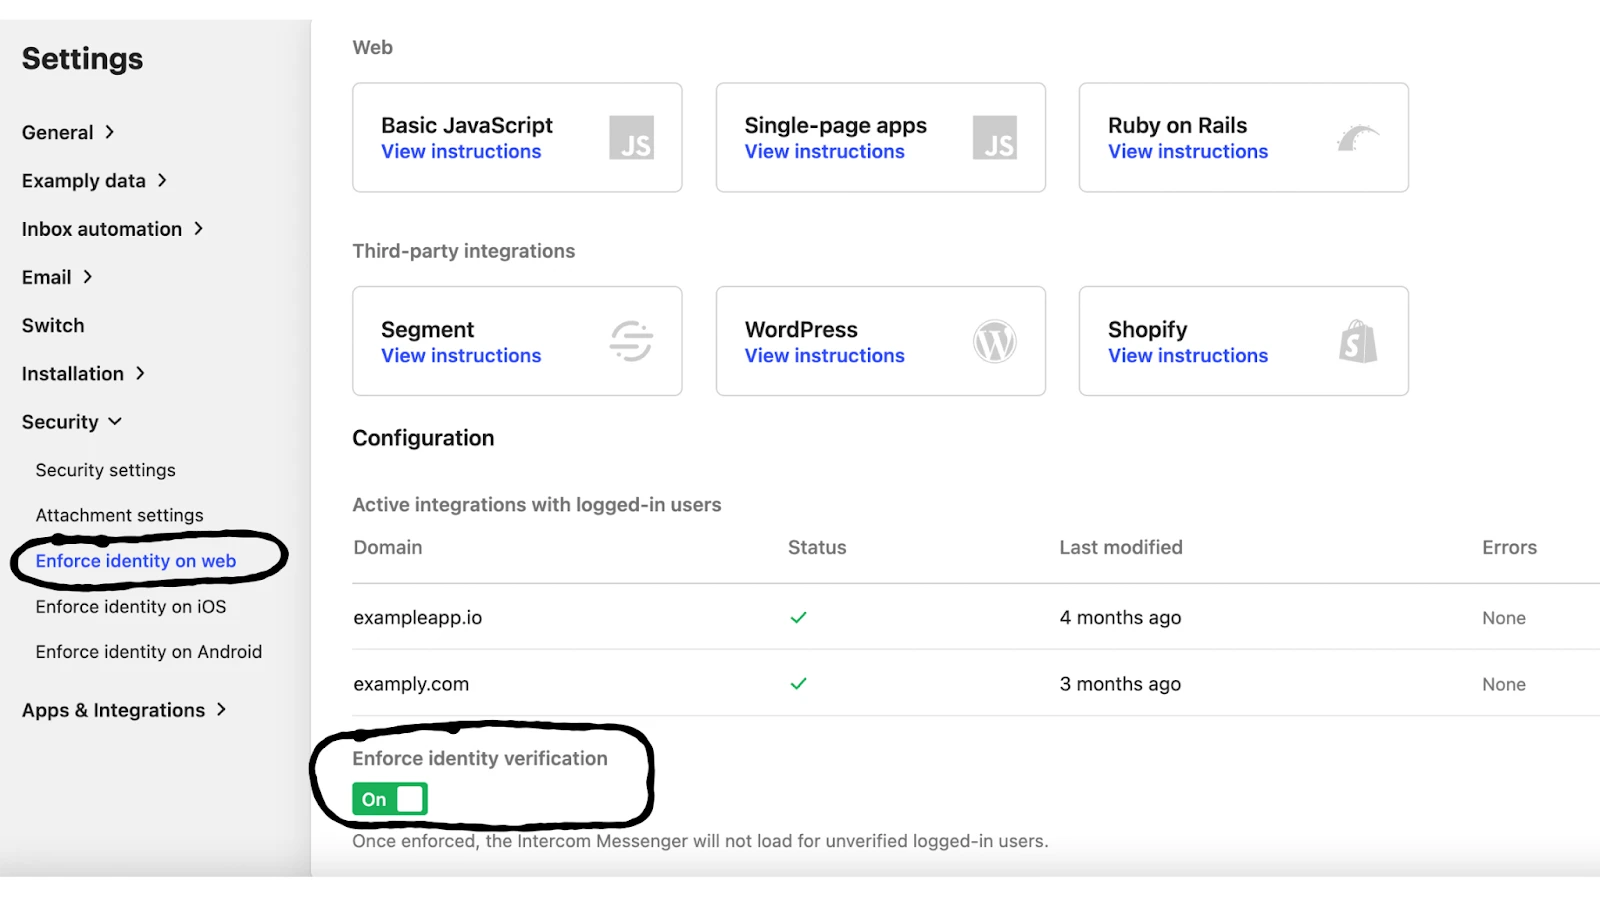The image size is (1600, 902).
Task: Select the Shopify bag icon
Action: tap(1358, 341)
